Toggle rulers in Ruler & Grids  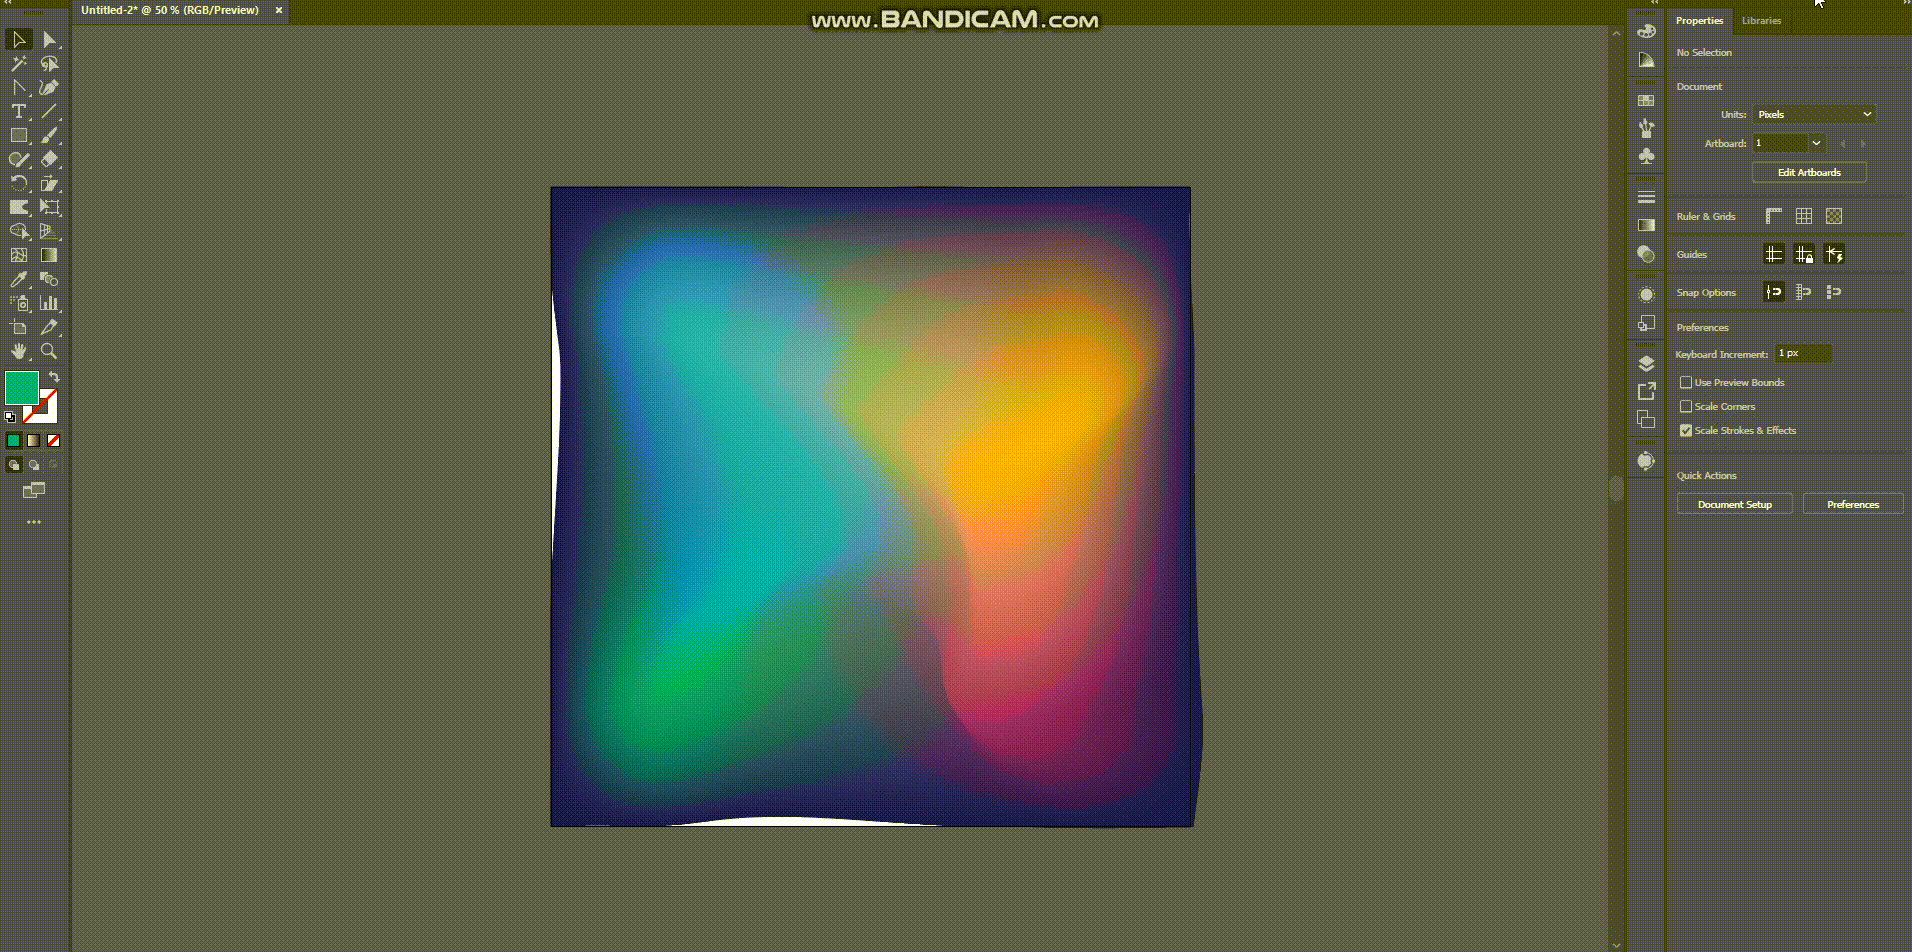point(1774,216)
